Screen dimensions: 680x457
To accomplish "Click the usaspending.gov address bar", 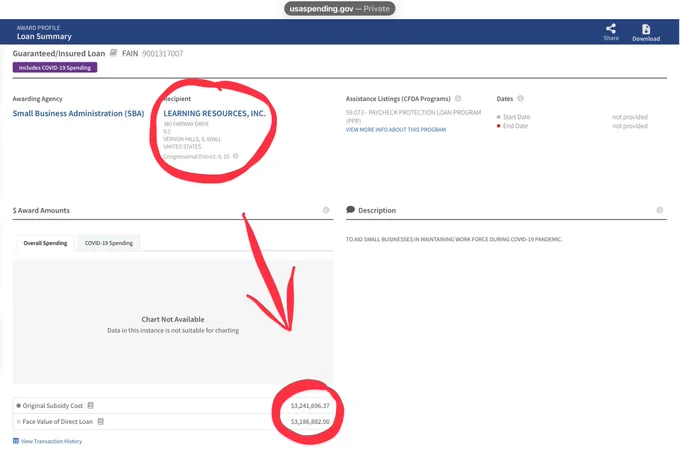I will pyautogui.click(x=340, y=9).
